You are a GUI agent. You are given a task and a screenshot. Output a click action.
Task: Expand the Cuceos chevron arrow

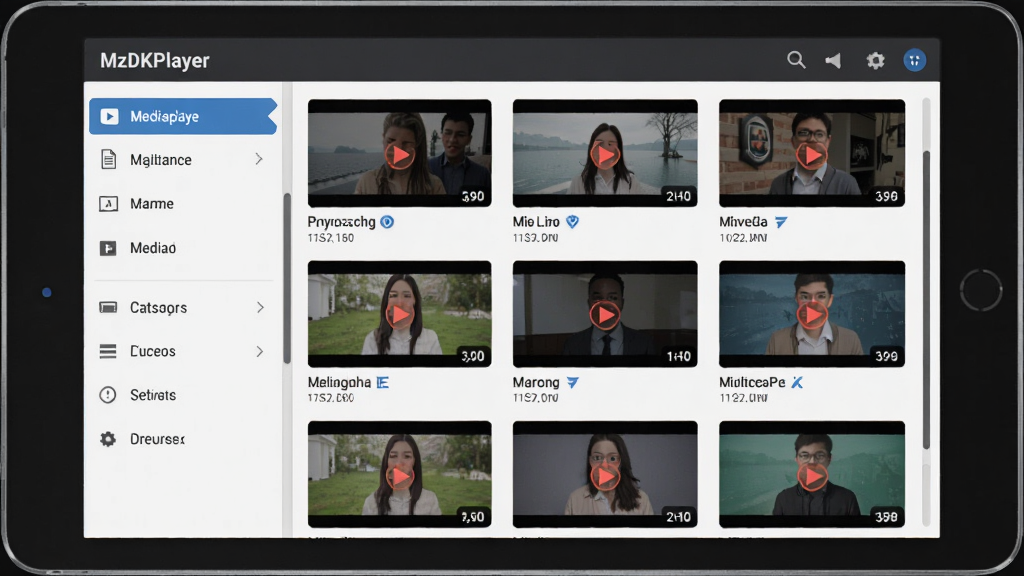click(x=260, y=351)
